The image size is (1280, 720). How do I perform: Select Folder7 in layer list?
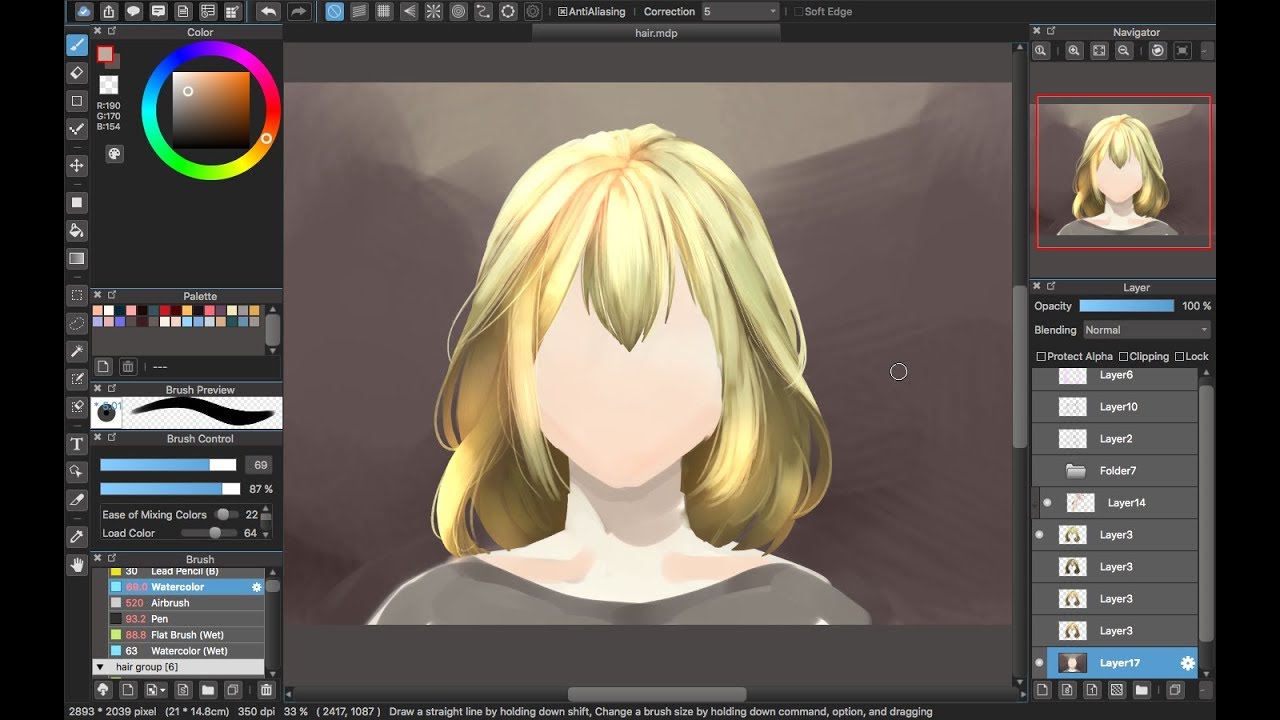tap(1115, 471)
